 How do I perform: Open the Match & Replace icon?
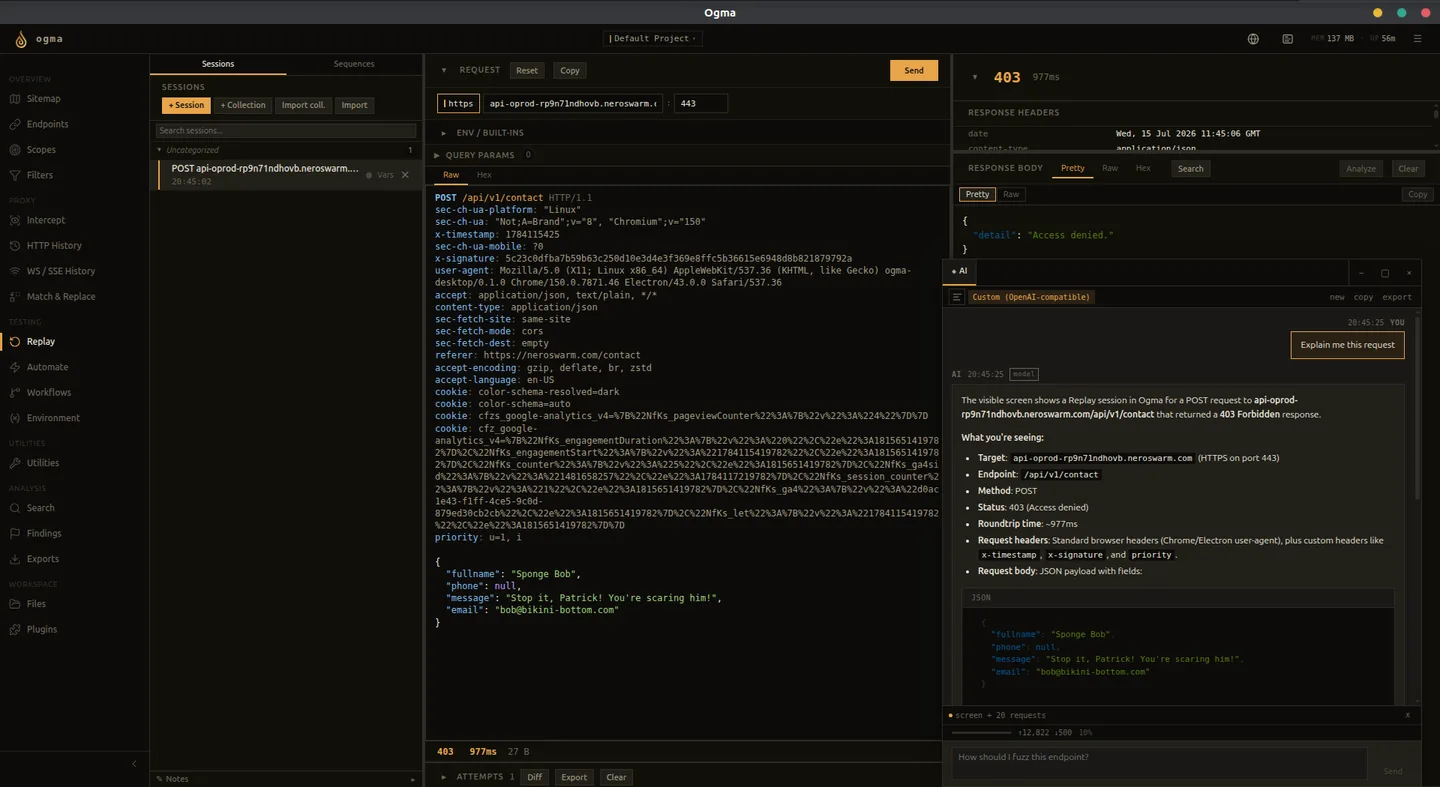15,297
